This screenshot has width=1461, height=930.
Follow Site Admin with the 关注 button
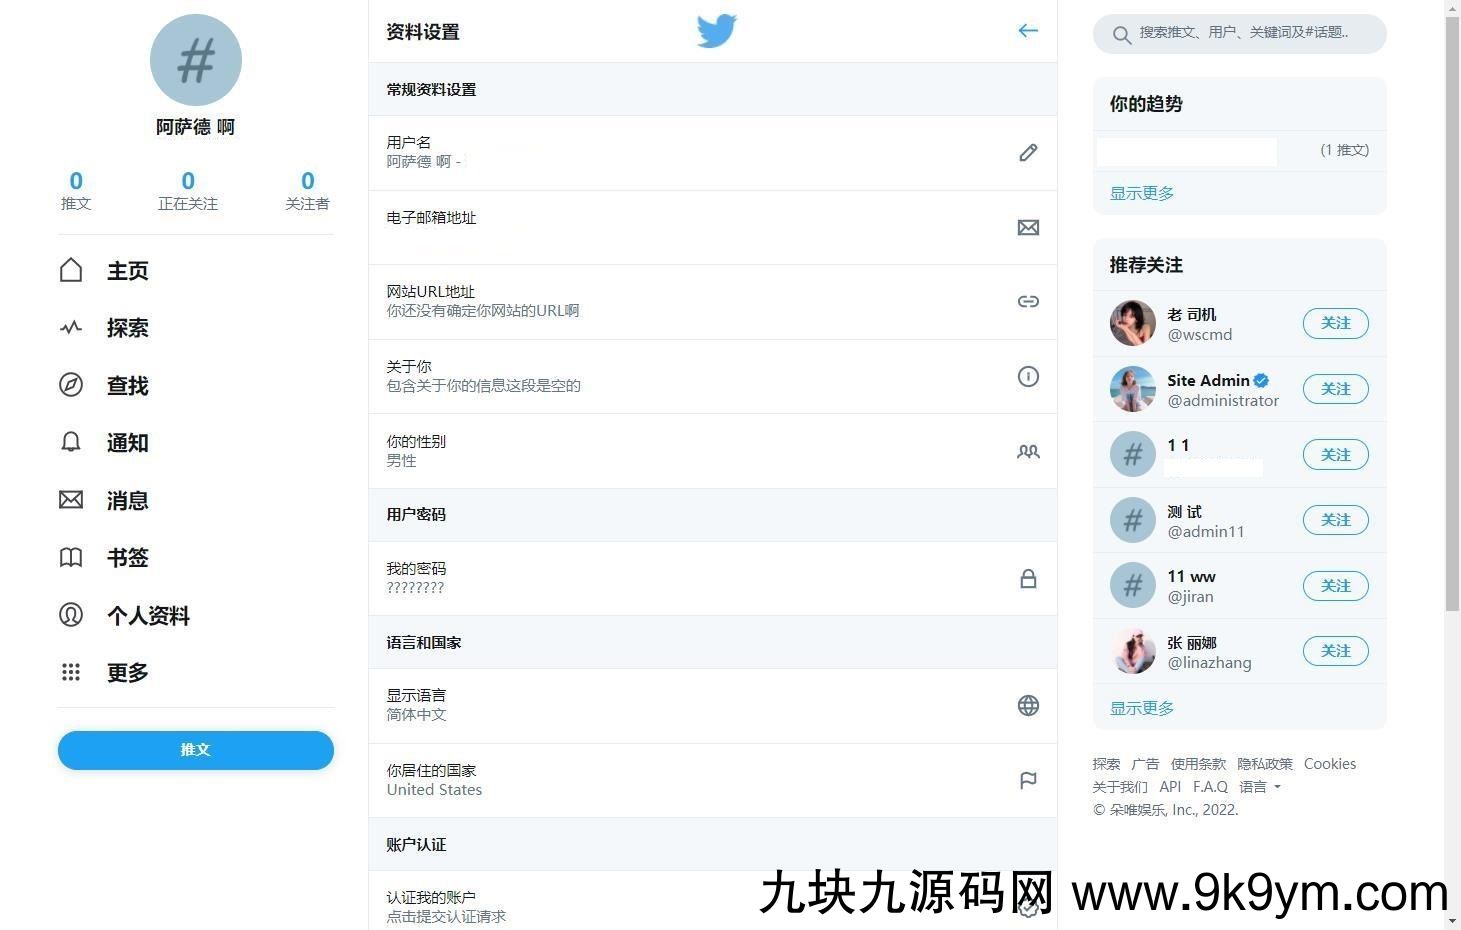pos(1335,389)
